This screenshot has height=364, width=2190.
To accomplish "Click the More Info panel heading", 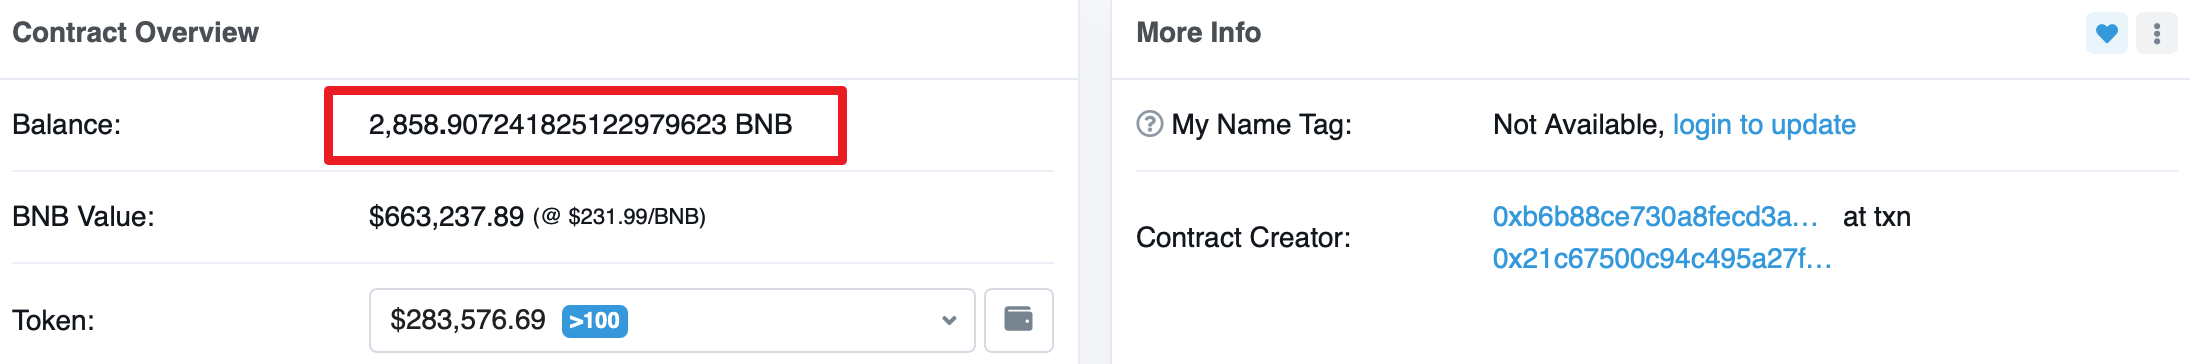I will pyautogui.click(x=1198, y=33).
